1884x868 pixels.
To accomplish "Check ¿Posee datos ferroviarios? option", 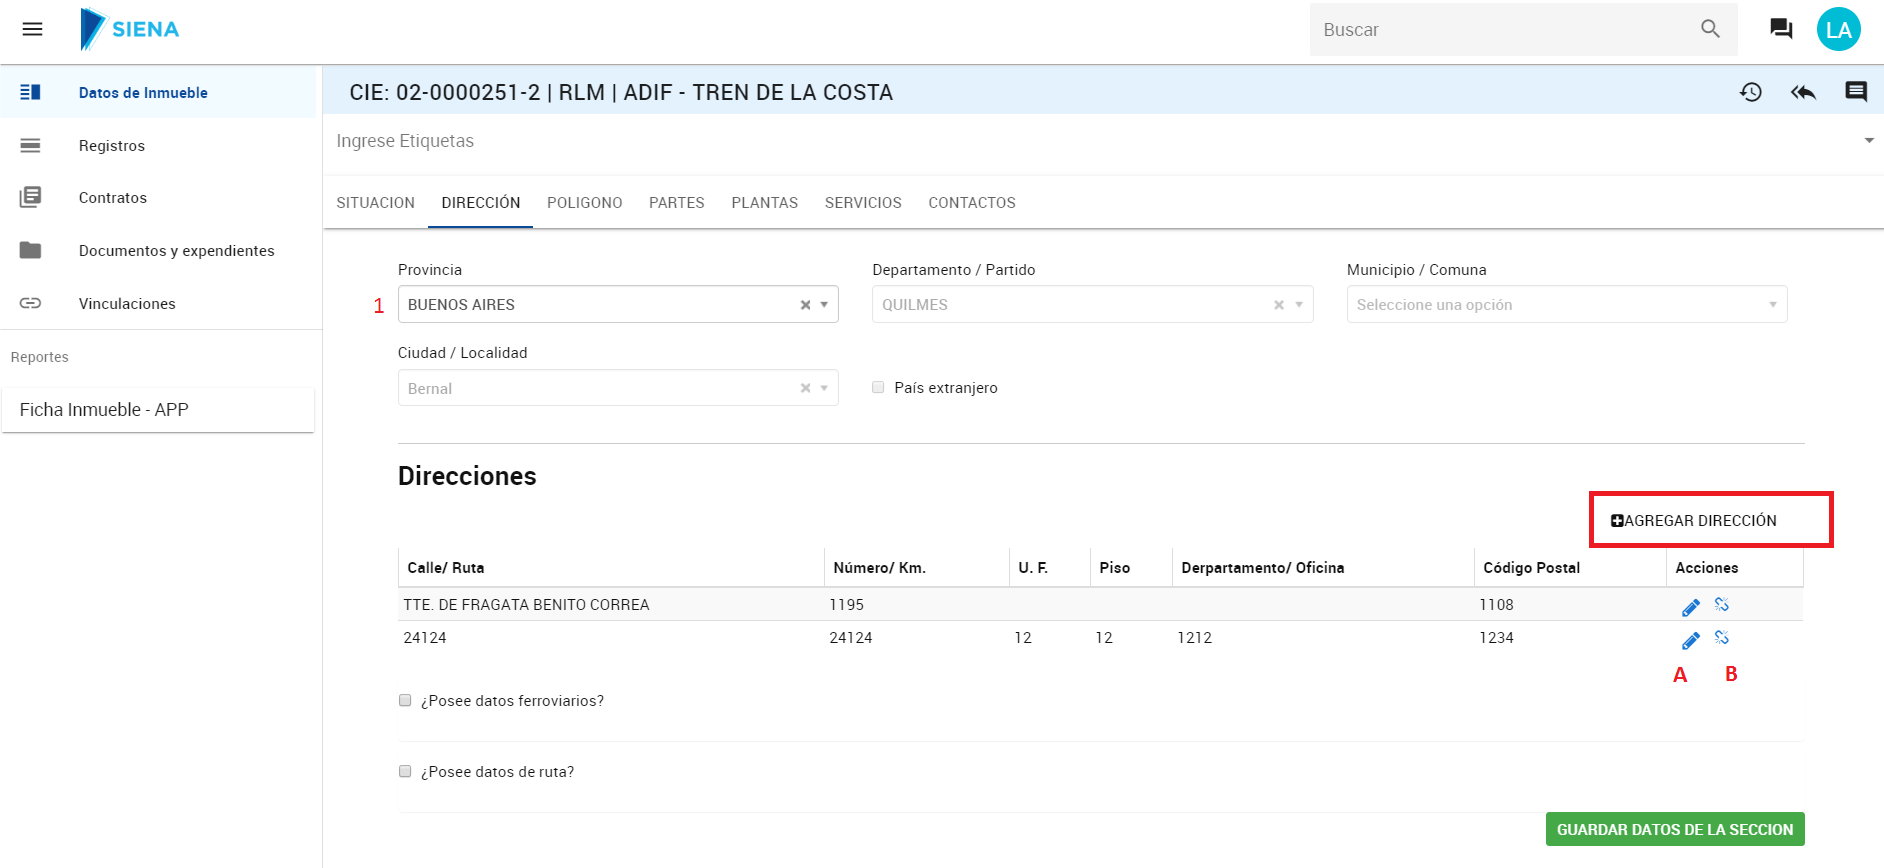I will tap(405, 700).
